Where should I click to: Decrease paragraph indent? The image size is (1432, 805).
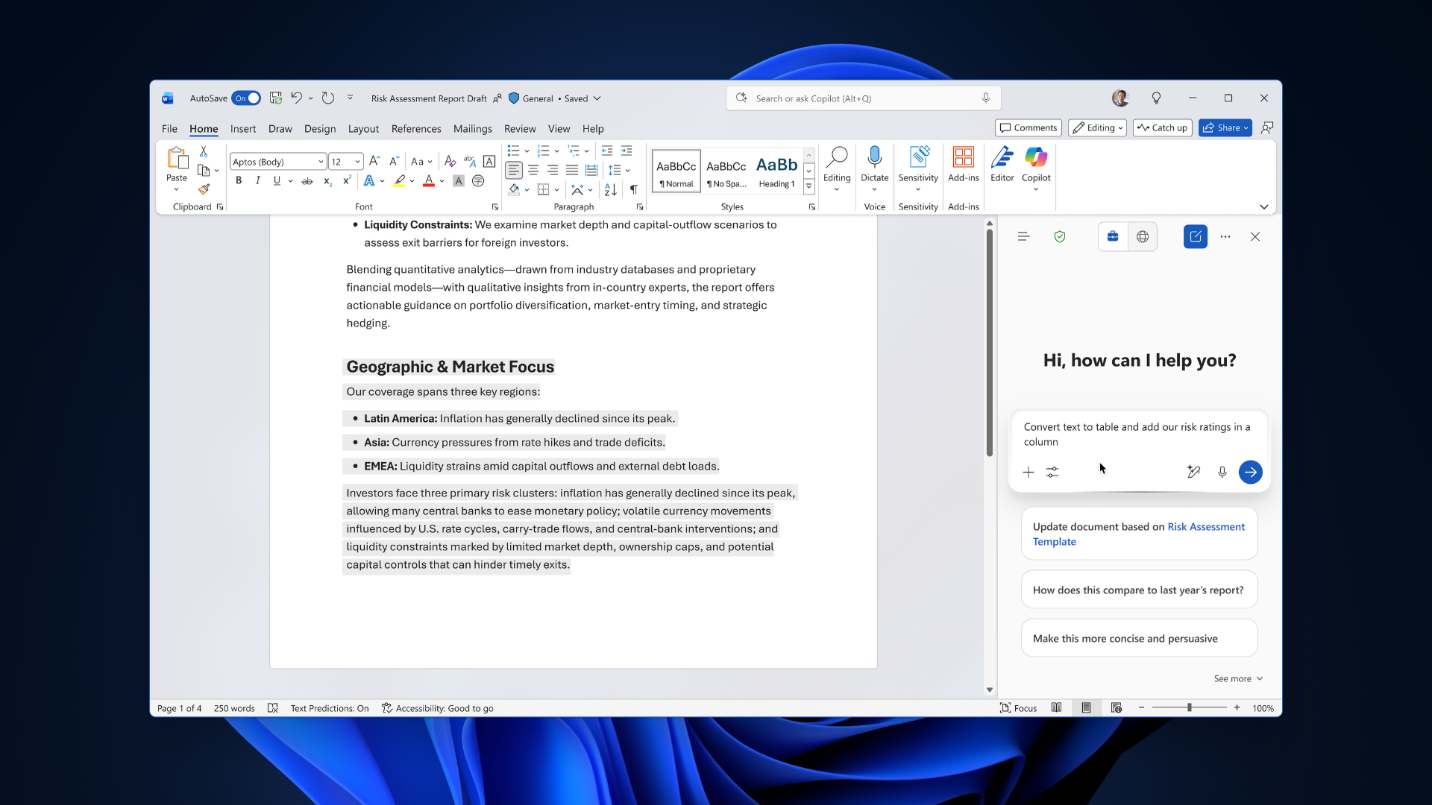(x=607, y=151)
